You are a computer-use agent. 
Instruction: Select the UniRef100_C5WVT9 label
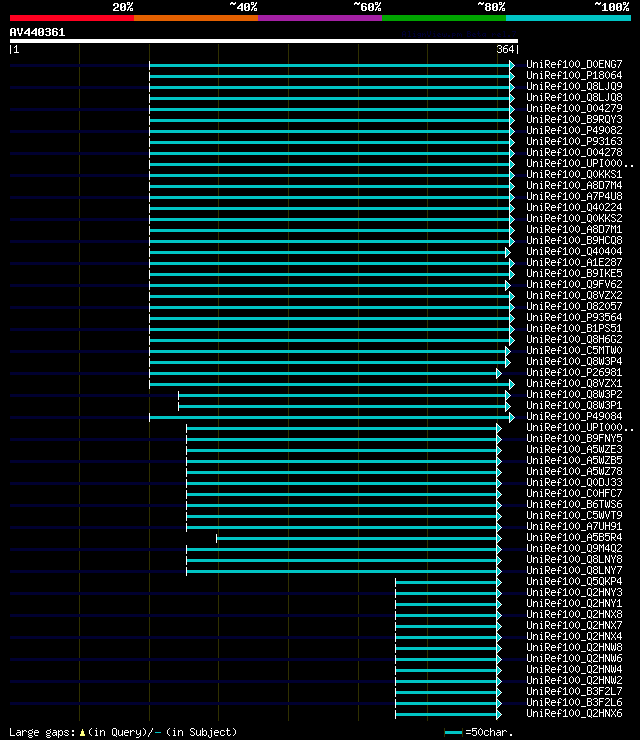coord(574,515)
